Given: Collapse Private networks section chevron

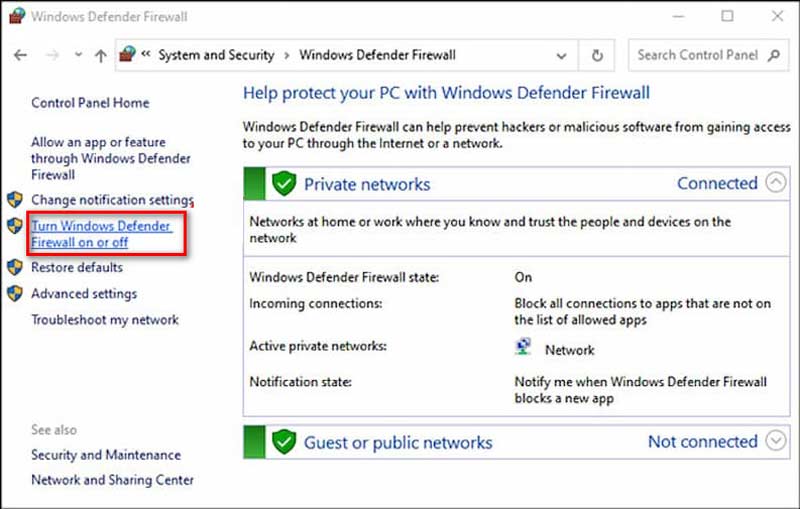Looking at the screenshot, I should click(776, 182).
